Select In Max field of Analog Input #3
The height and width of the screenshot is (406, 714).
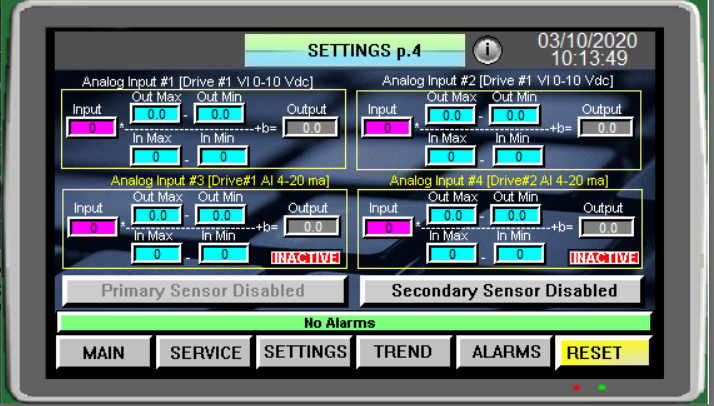point(156,253)
